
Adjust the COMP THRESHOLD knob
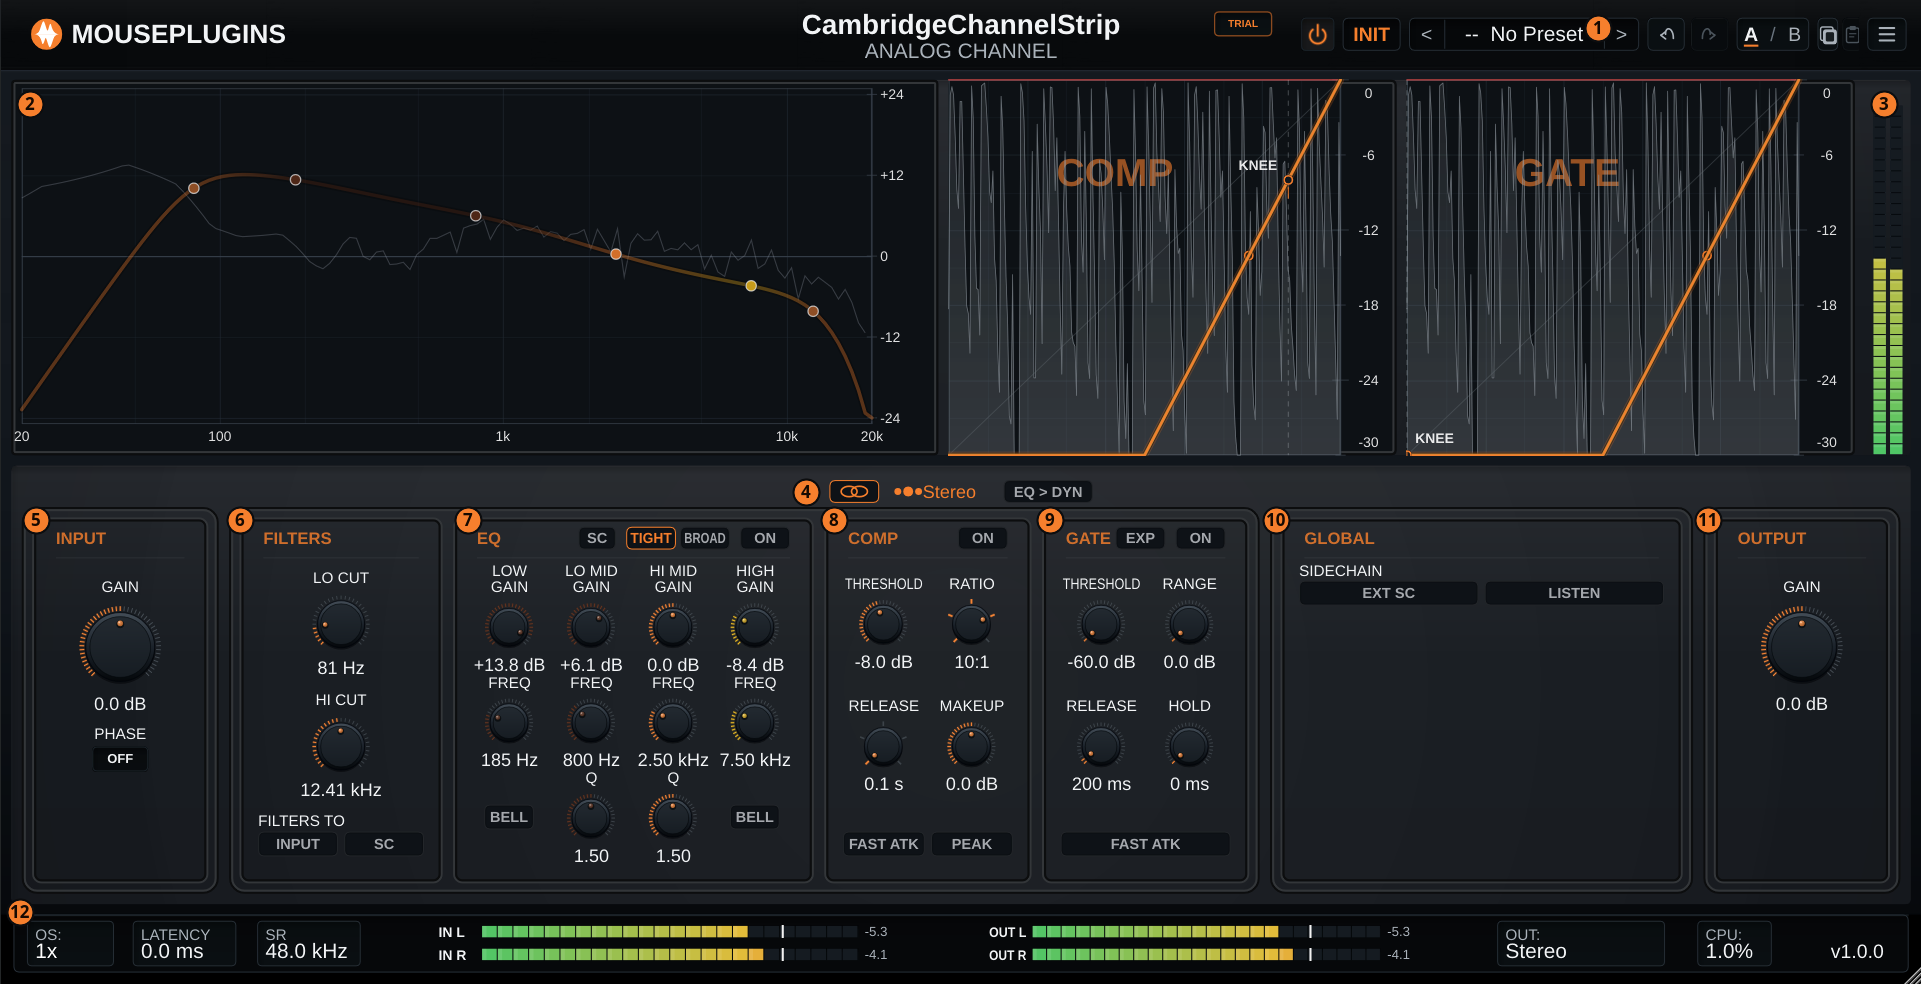click(x=883, y=625)
